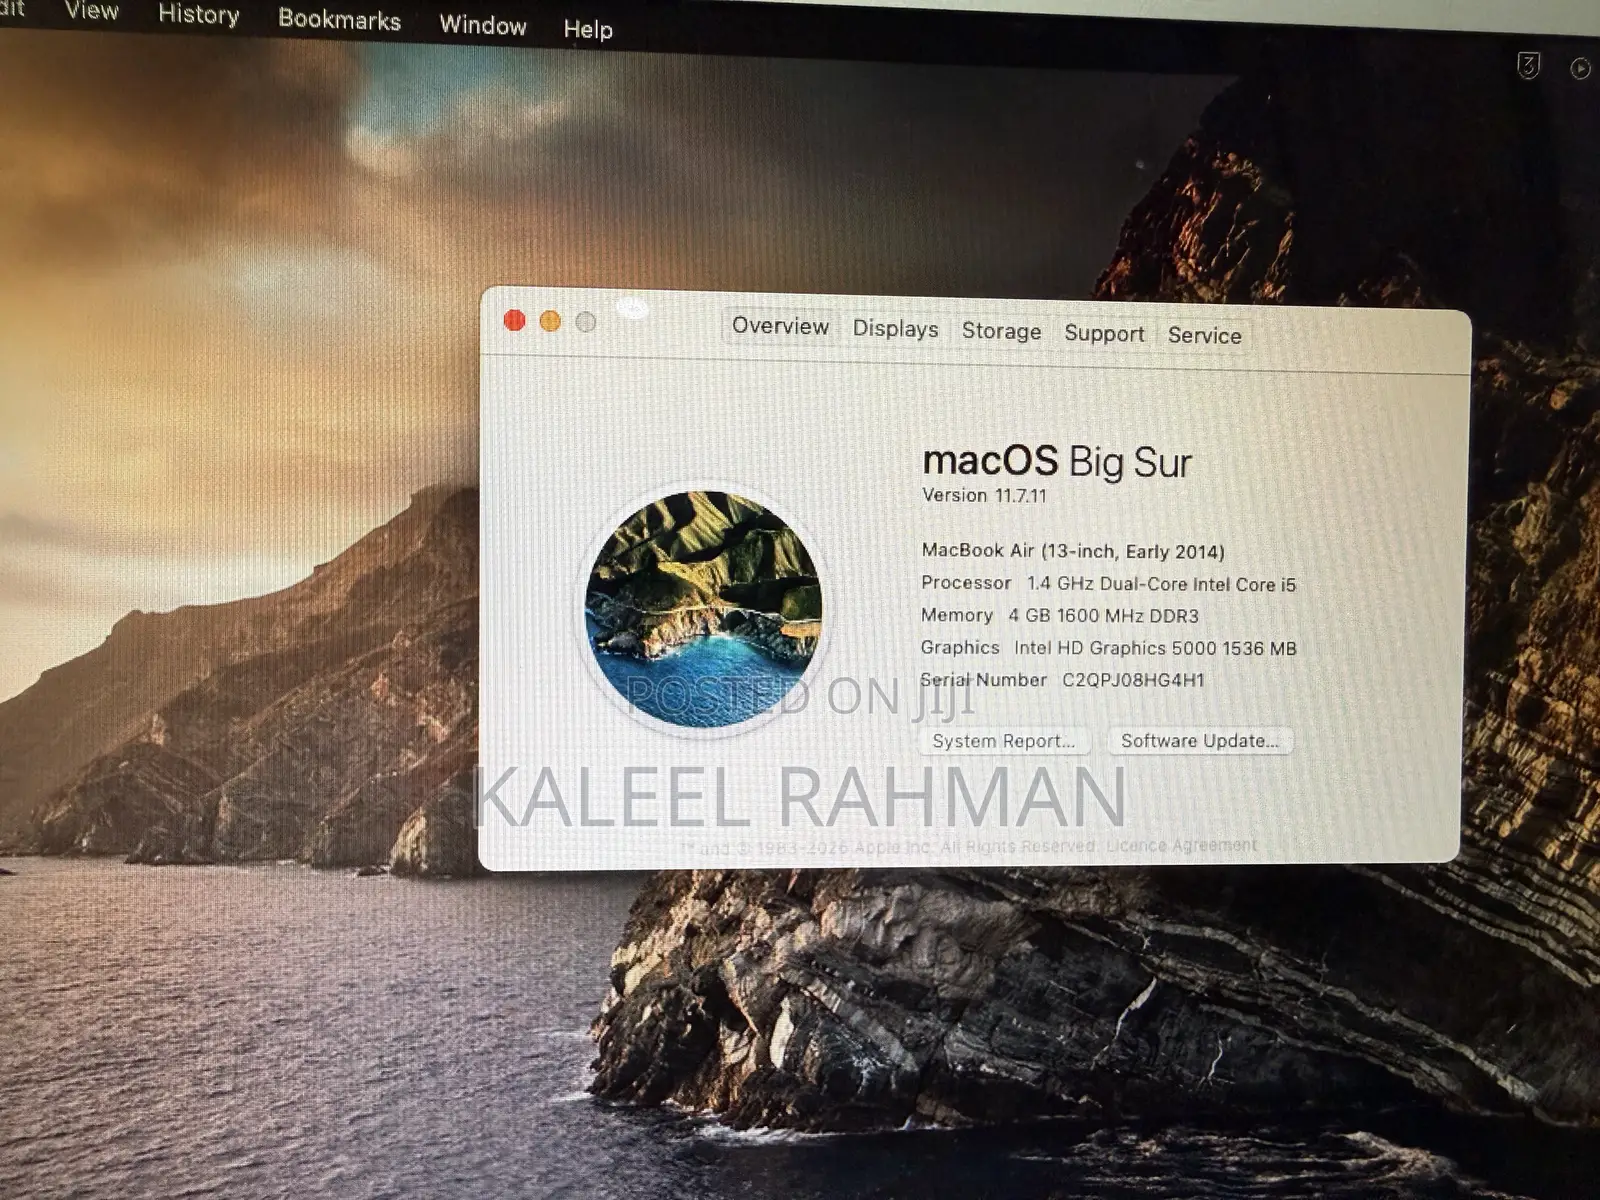
Task: Click the play circle icon in menu bar
Action: click(x=1580, y=68)
